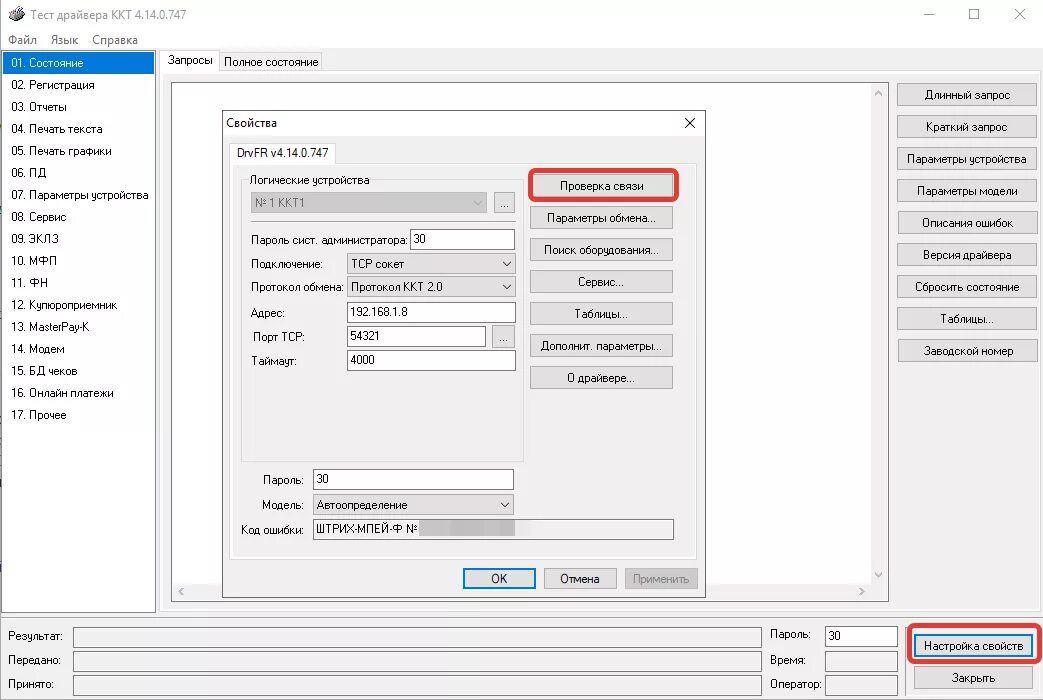Image resolution: width=1043 pixels, height=700 pixels.
Task: Click main window Пароль field bottom bar
Action: pyautogui.click(x=861, y=635)
